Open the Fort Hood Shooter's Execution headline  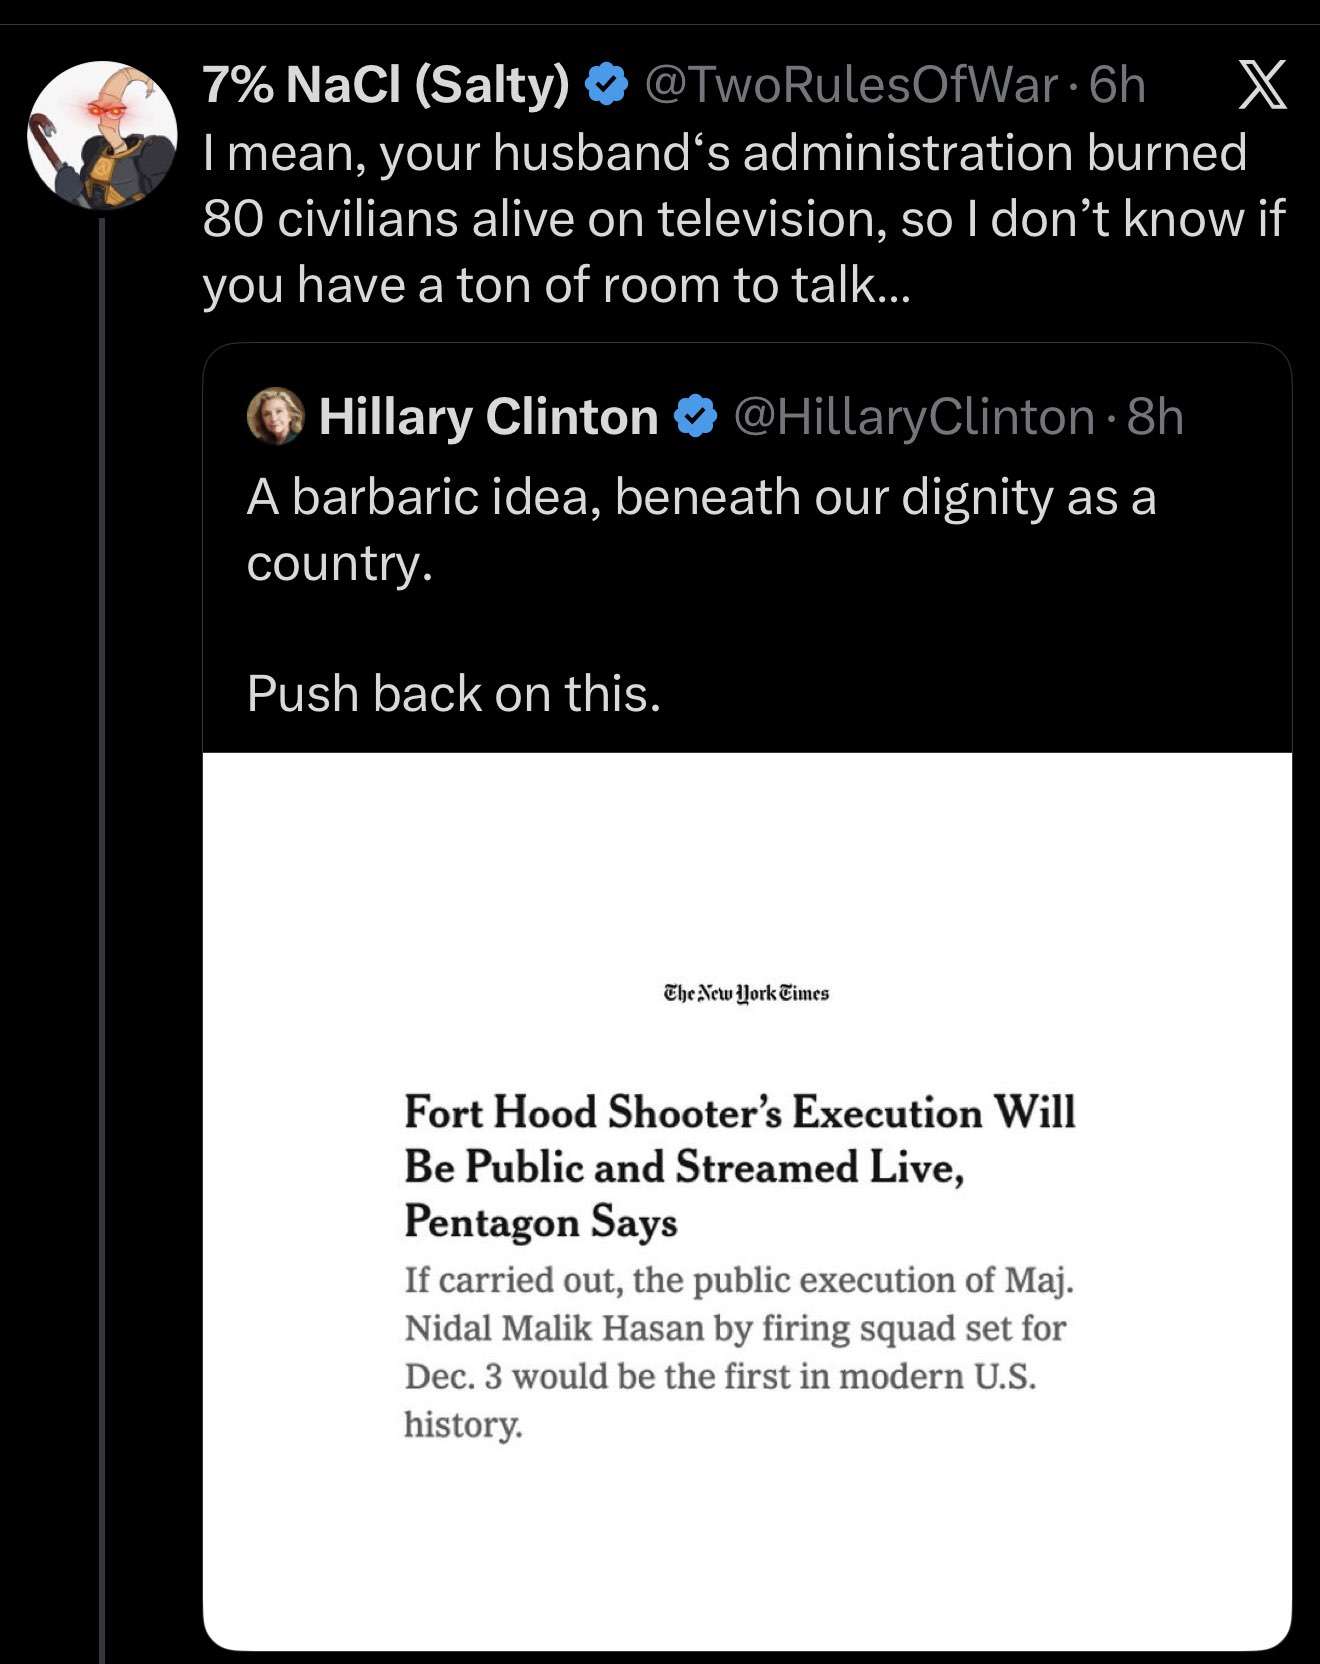click(x=740, y=1167)
